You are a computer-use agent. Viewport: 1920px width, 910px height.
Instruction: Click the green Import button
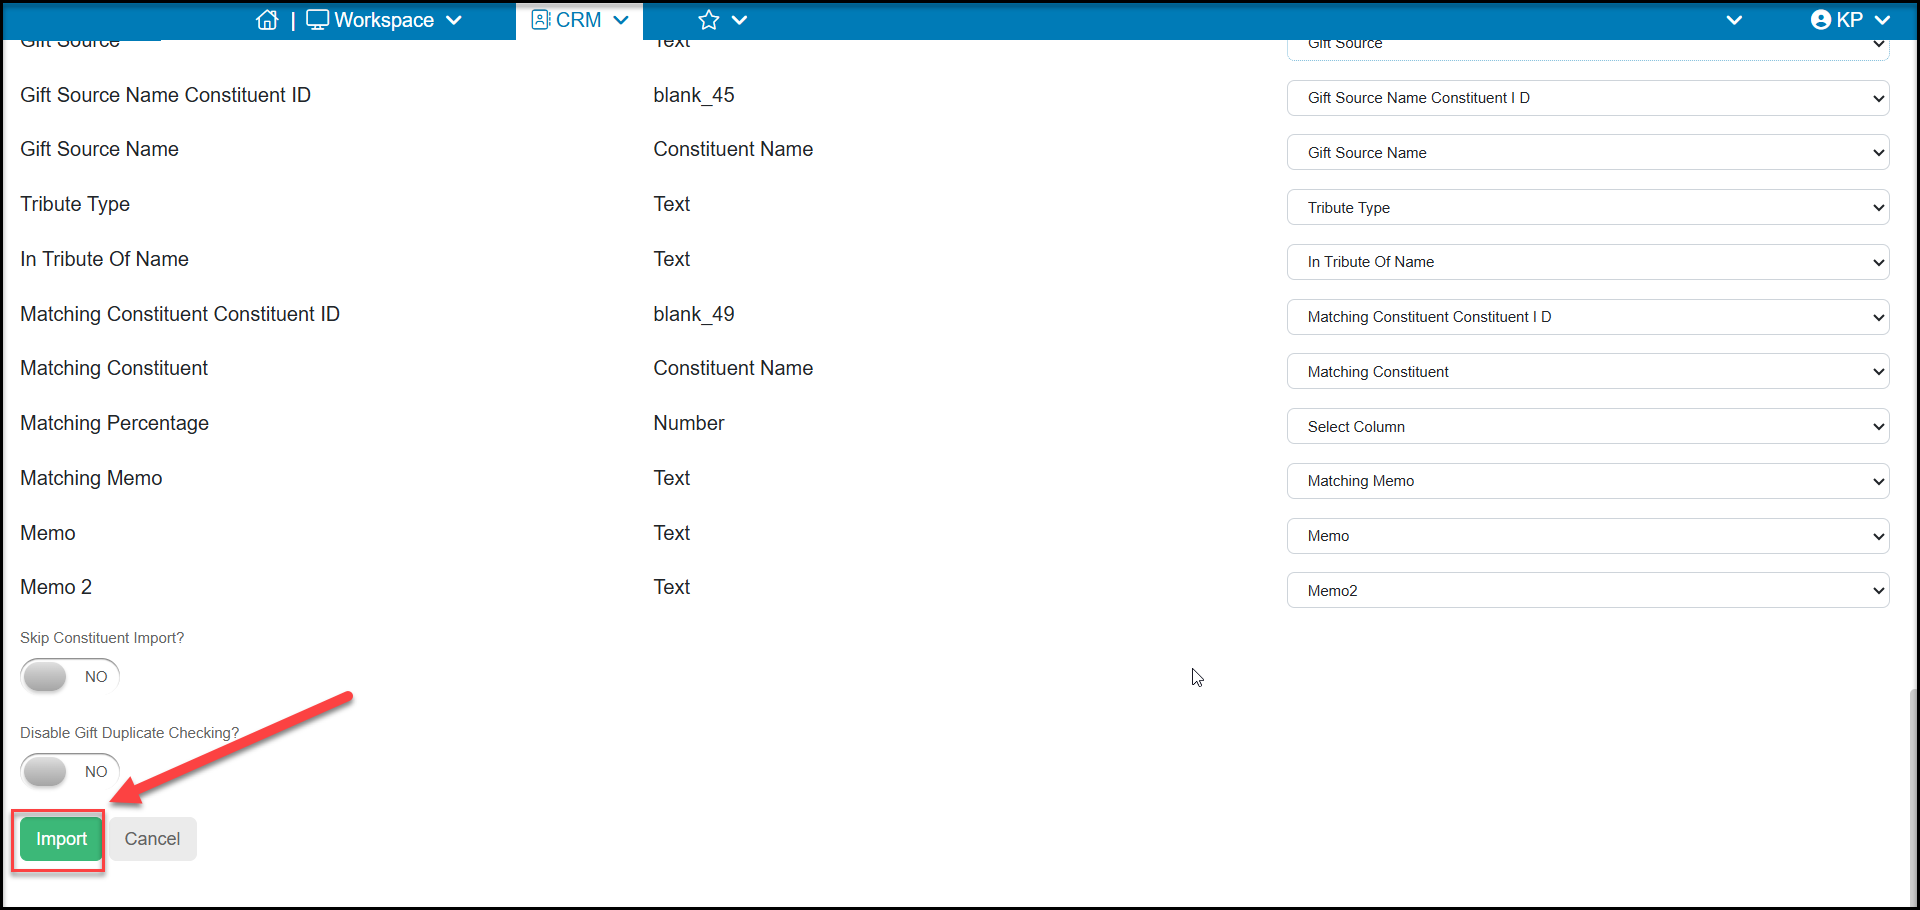(x=61, y=839)
